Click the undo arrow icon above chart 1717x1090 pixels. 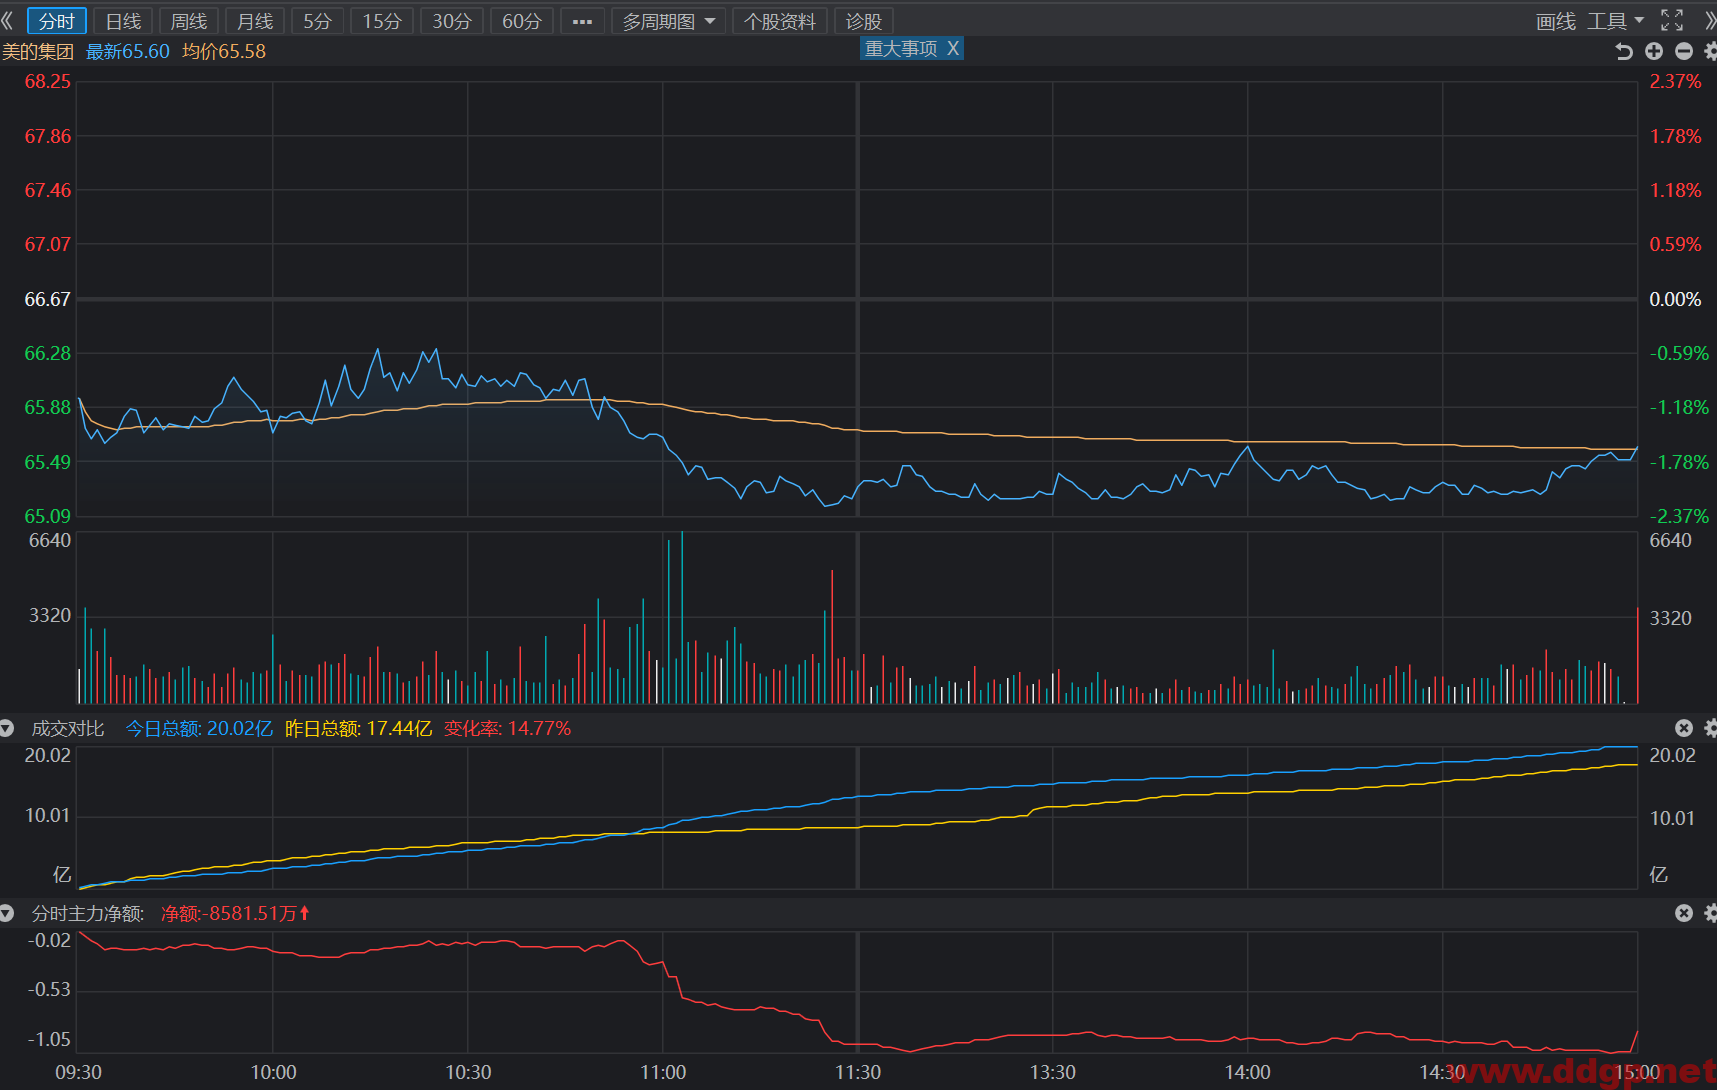tap(1624, 51)
